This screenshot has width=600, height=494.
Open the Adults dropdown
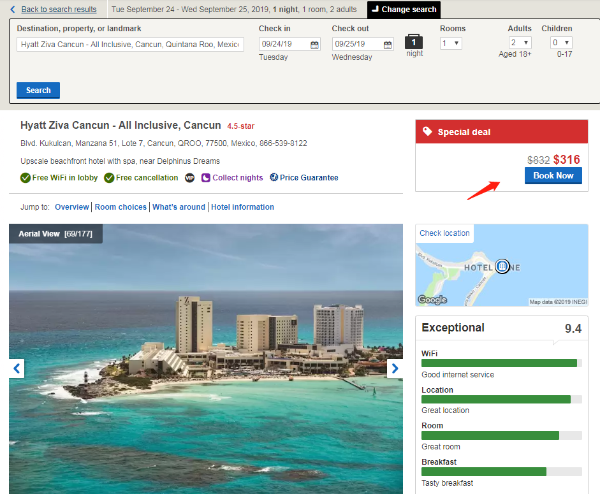[x=520, y=42]
